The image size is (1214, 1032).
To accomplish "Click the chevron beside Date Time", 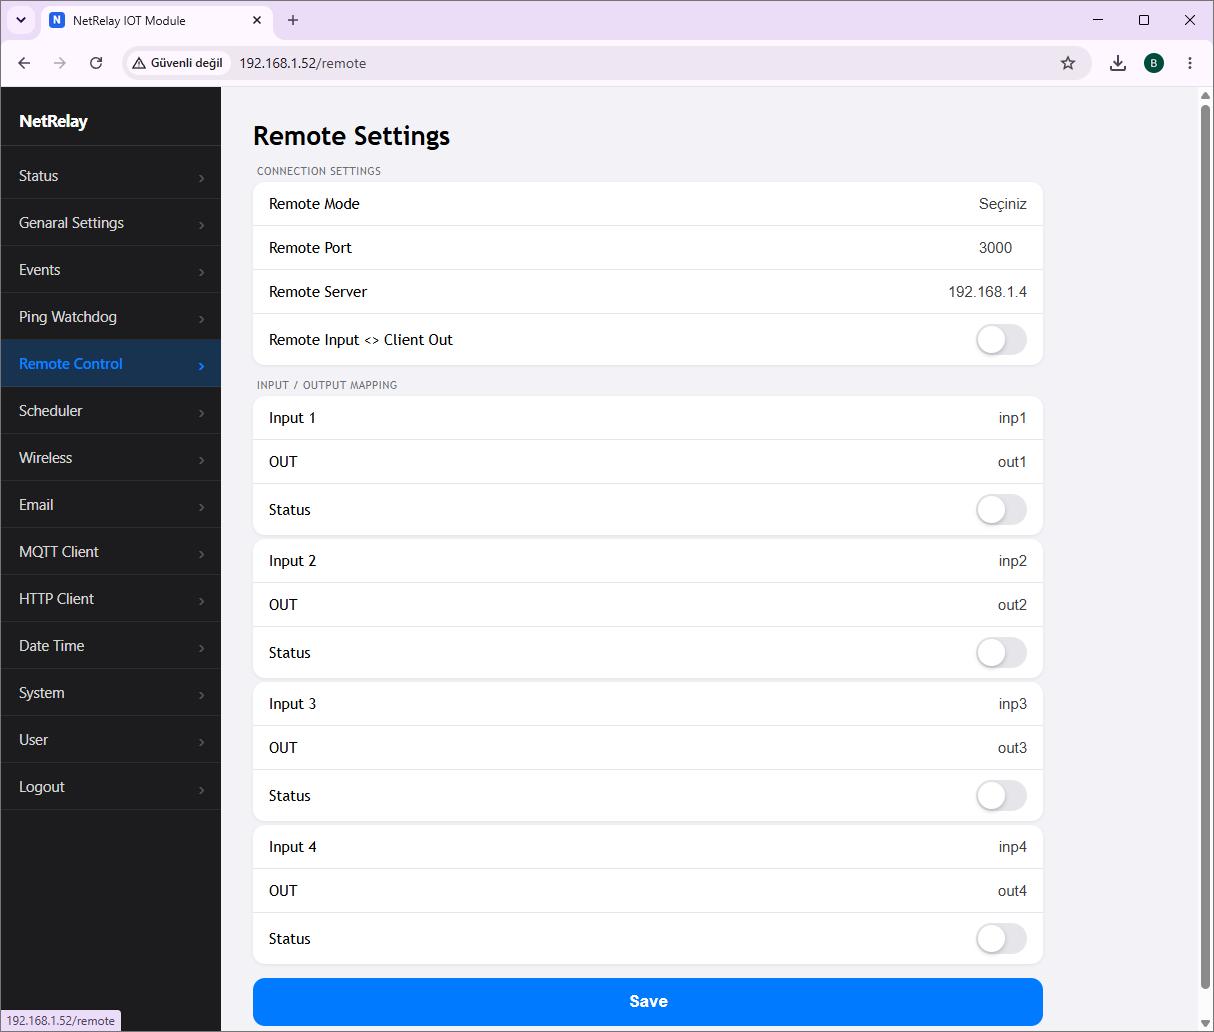I will click(201, 648).
